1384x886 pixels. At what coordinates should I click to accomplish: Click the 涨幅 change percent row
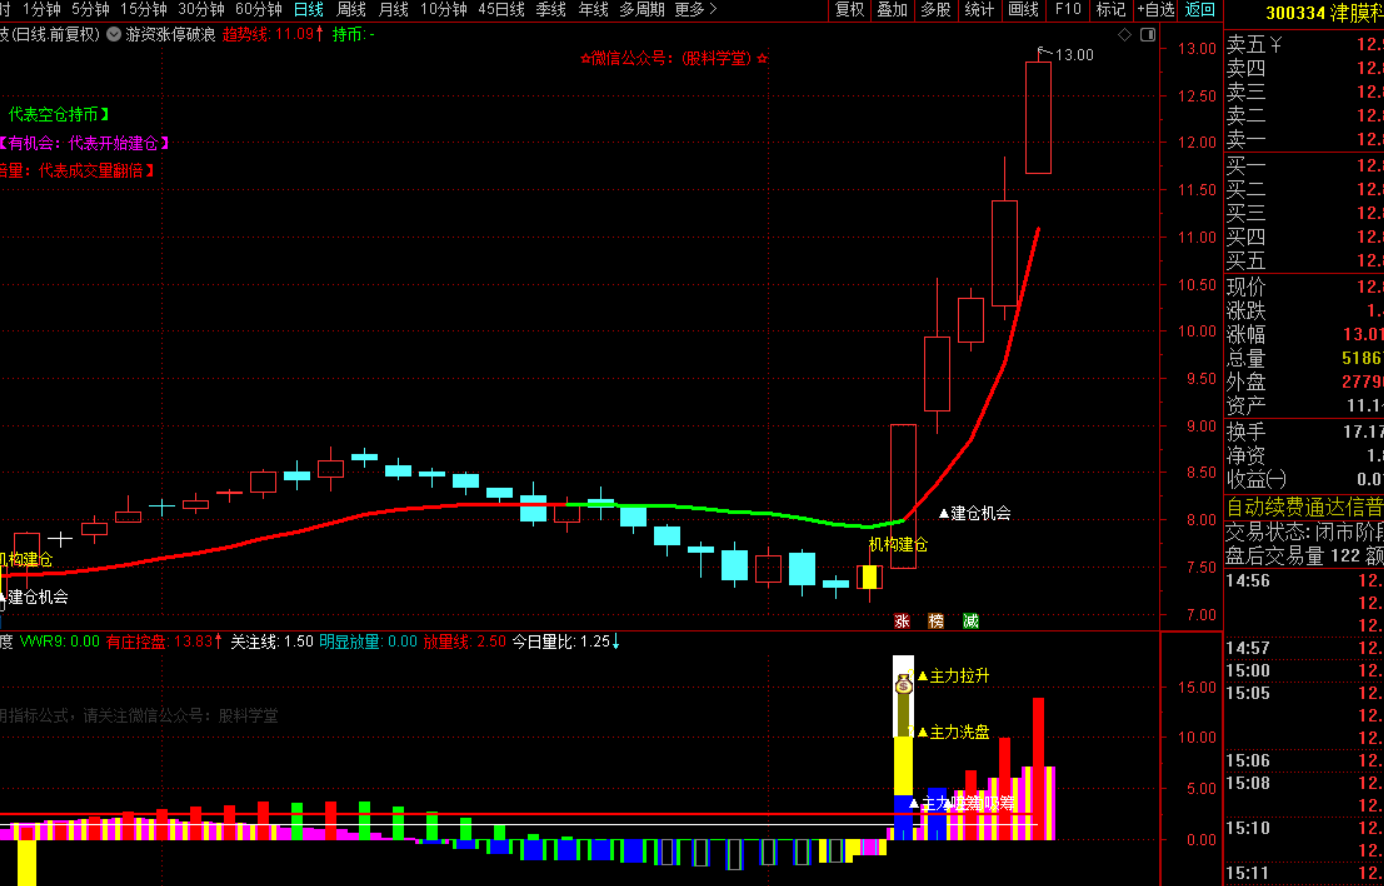pyautogui.click(x=1304, y=335)
